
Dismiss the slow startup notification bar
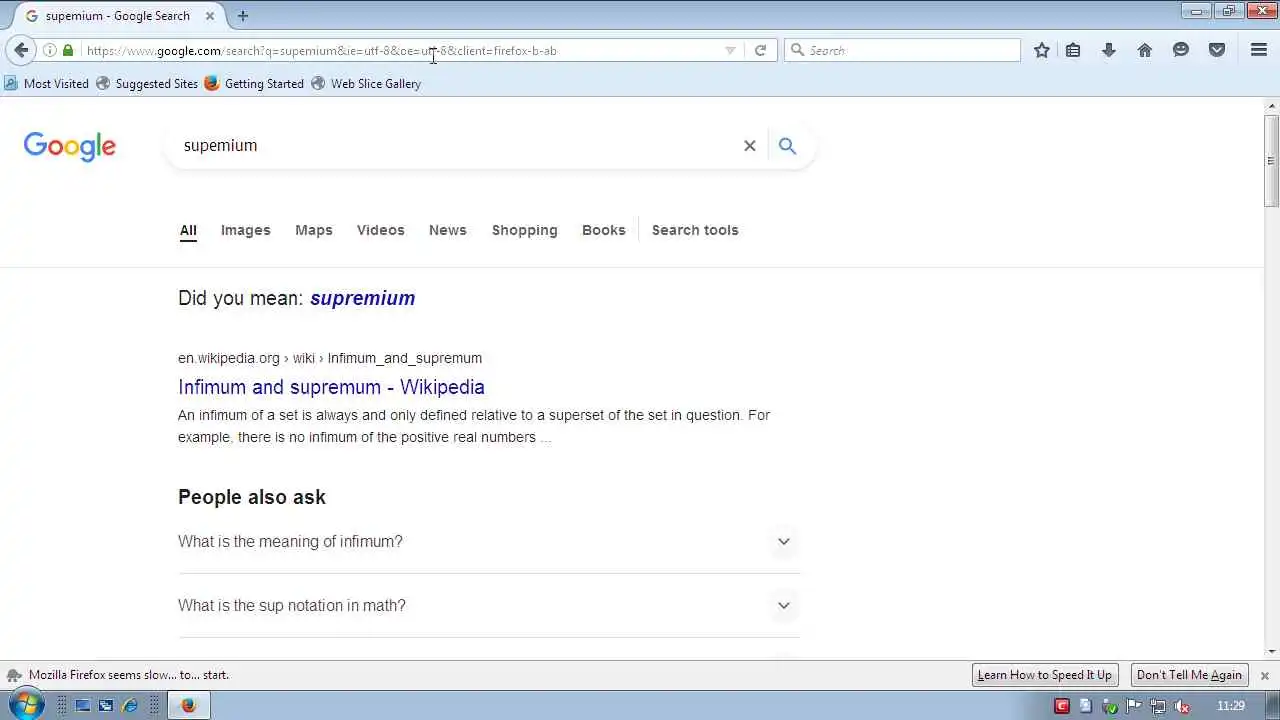click(1264, 676)
